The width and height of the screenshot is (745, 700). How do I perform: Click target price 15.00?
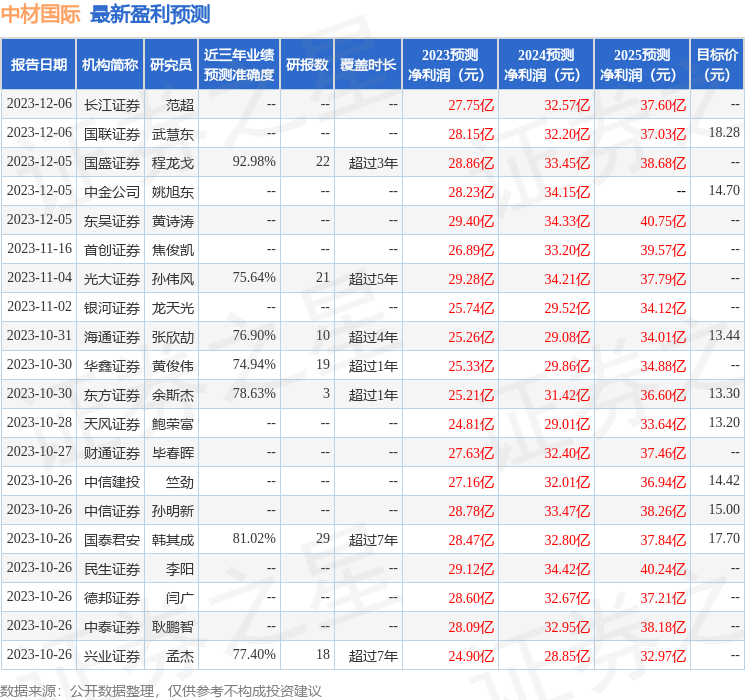[724, 509]
